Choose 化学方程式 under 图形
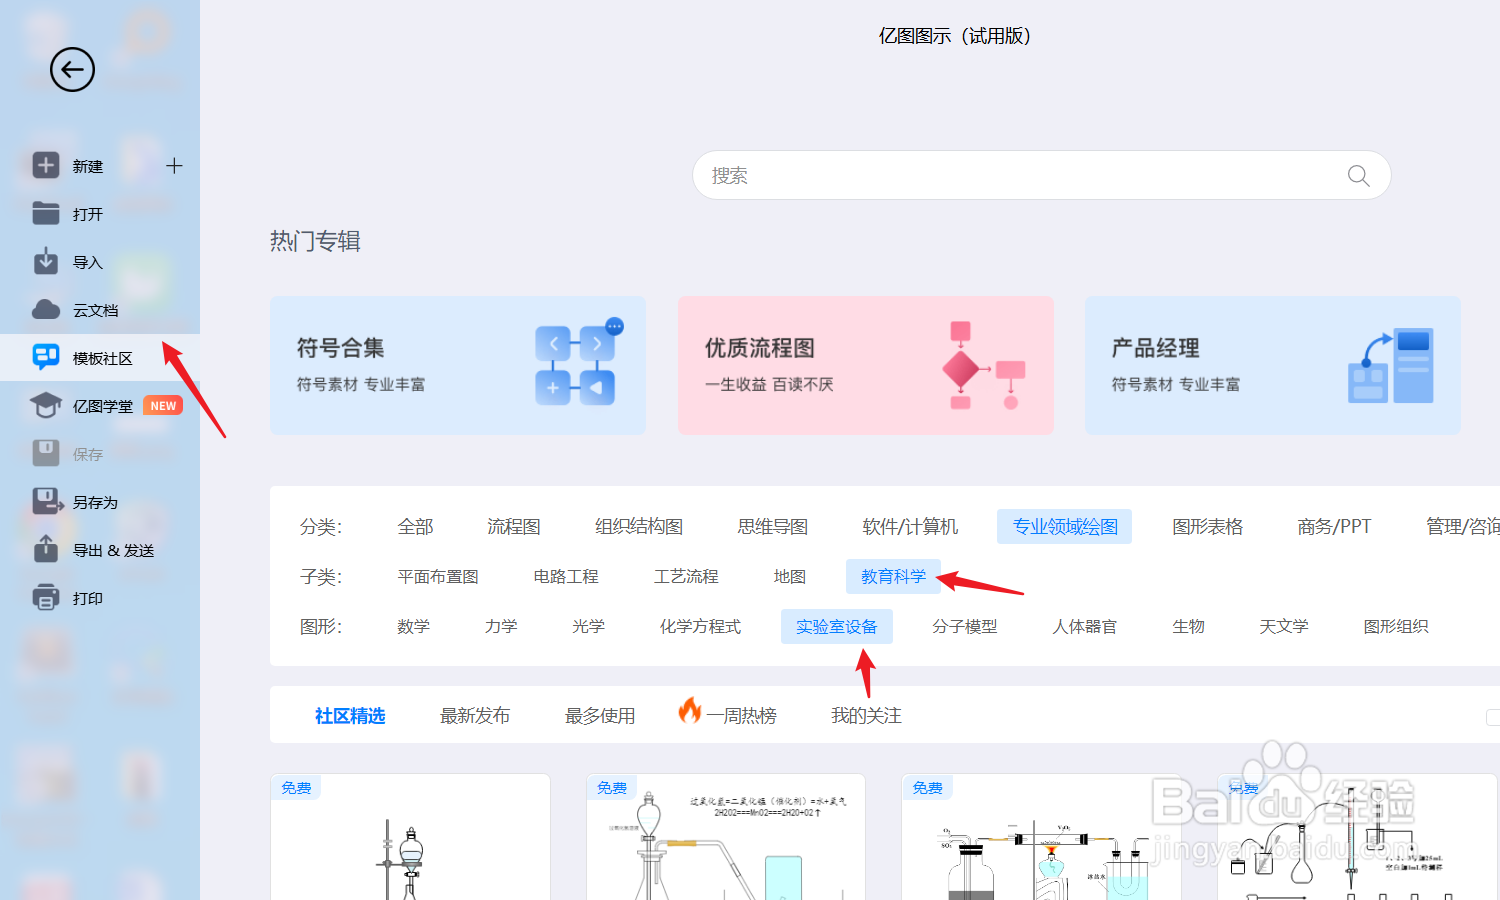Image resolution: width=1500 pixels, height=900 pixels. (700, 626)
